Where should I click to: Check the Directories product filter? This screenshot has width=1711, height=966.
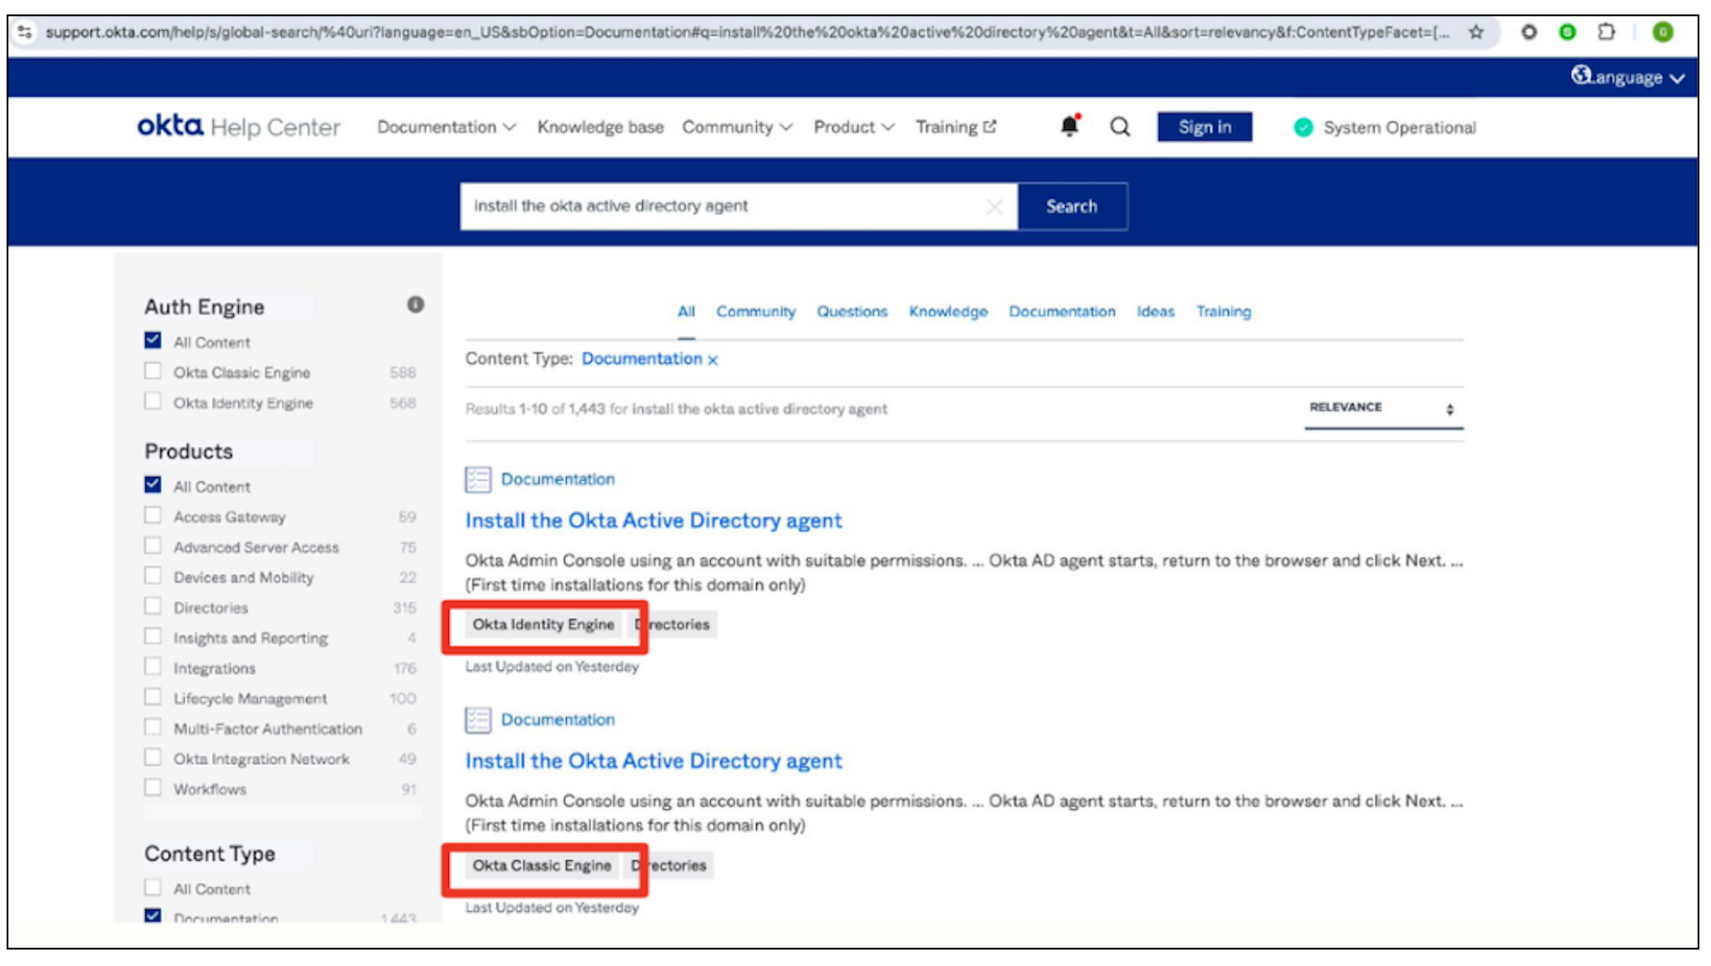(x=152, y=606)
